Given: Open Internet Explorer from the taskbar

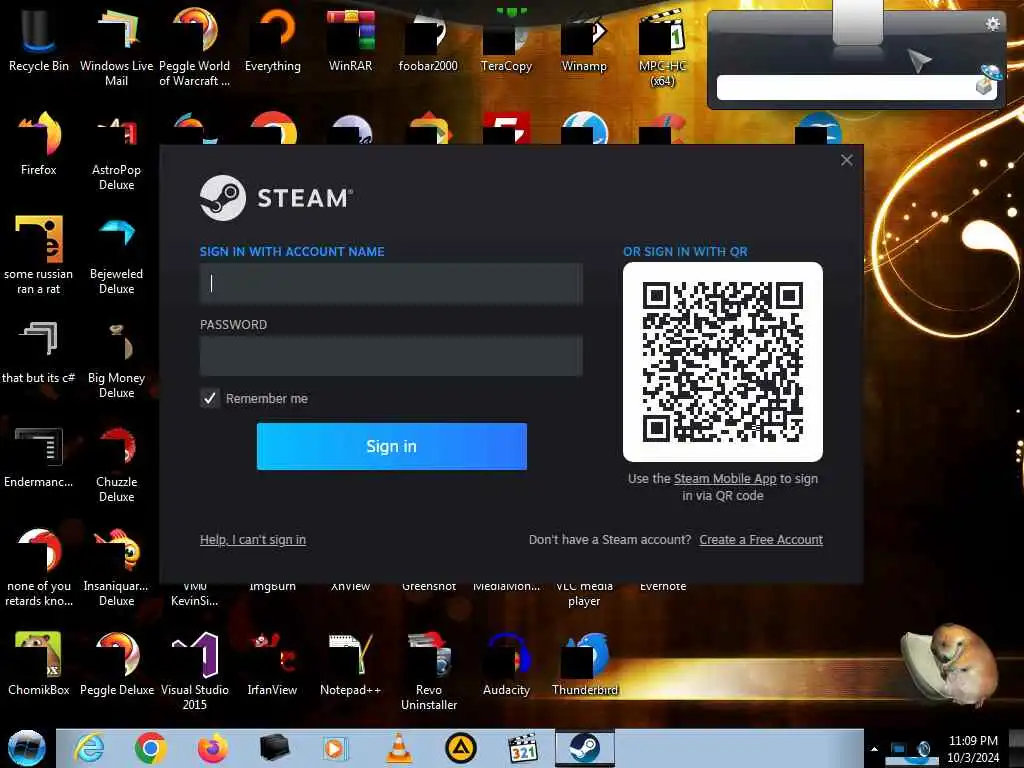Looking at the screenshot, I should click(89, 748).
